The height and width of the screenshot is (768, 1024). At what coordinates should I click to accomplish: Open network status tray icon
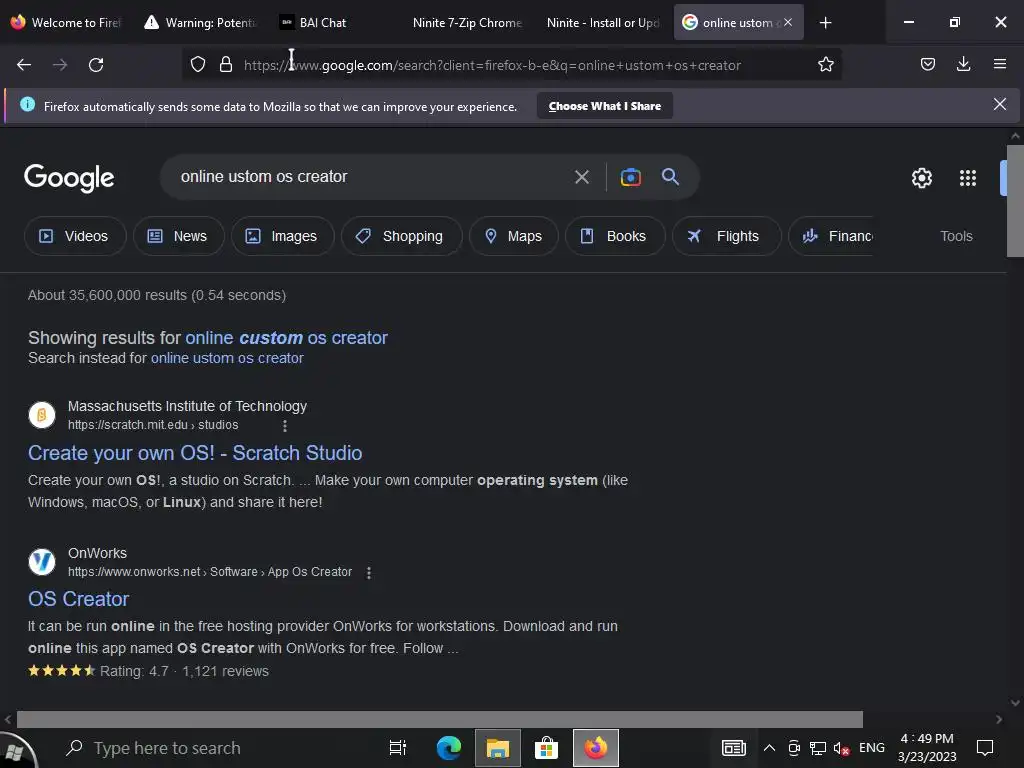tap(817, 748)
